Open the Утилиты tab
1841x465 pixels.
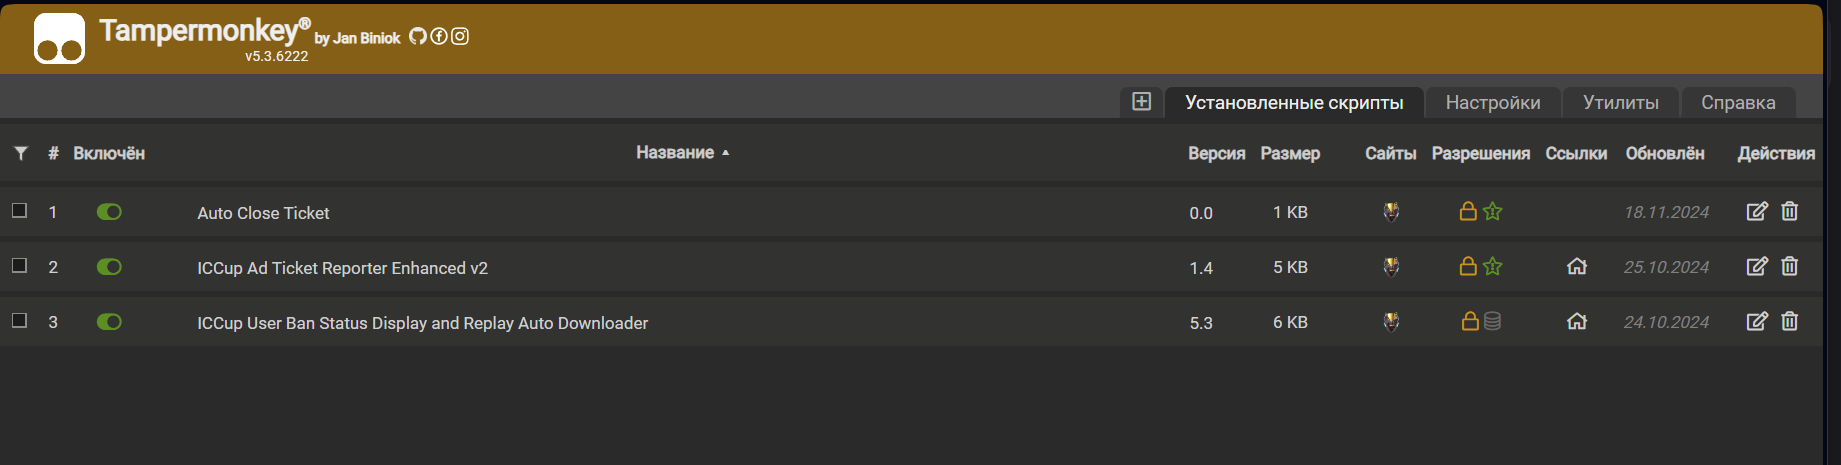pyautogui.click(x=1621, y=102)
